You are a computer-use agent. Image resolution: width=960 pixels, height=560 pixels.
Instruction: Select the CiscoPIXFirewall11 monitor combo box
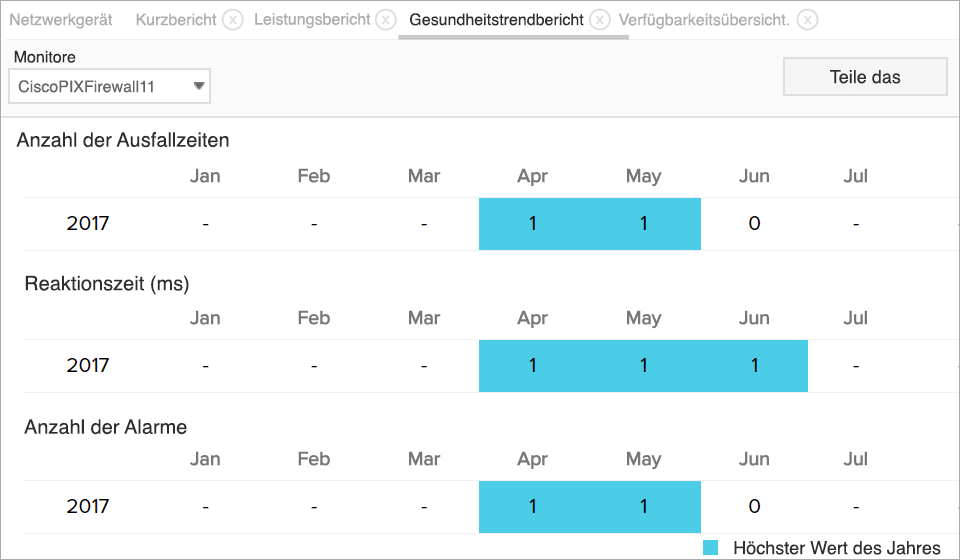100,87
